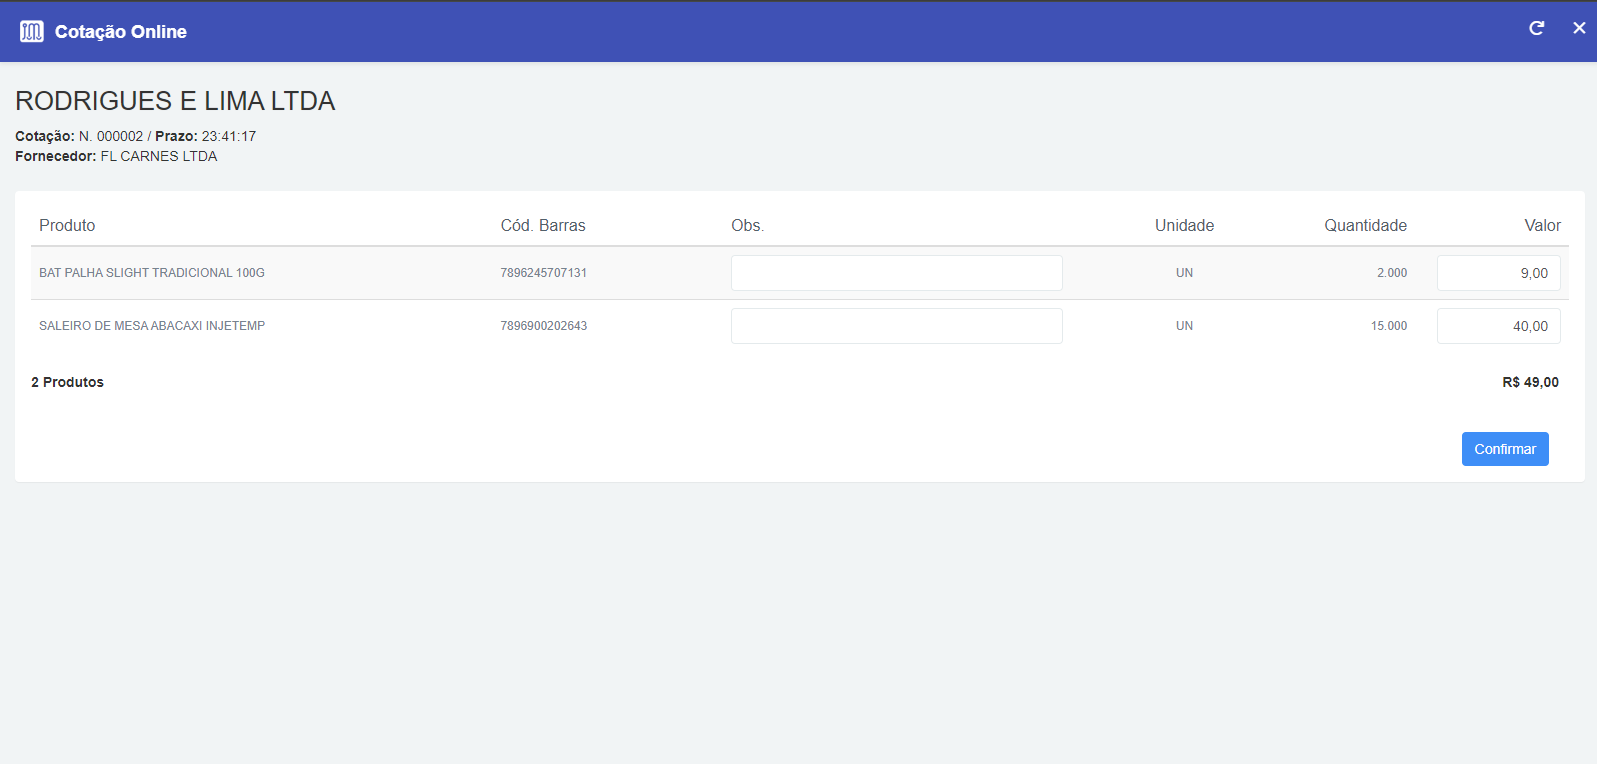The height and width of the screenshot is (764, 1597).
Task: Click the RODRIGUES E LIMA LTDA heading
Action: (x=175, y=101)
